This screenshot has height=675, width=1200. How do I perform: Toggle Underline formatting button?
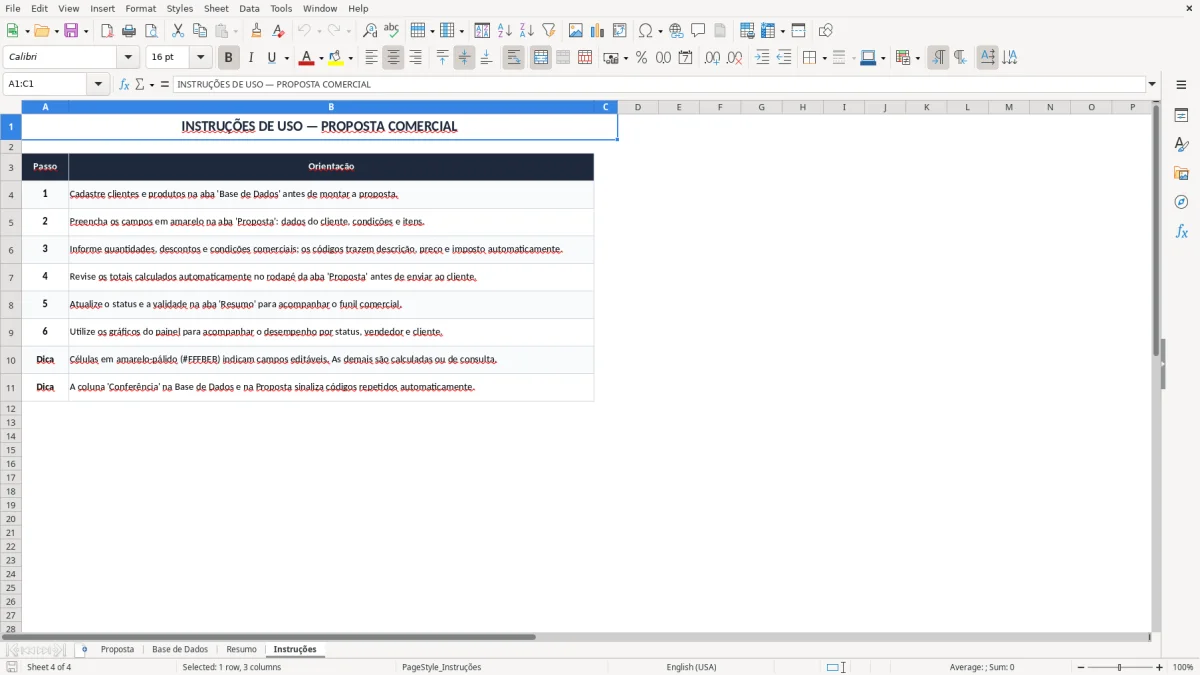271,58
